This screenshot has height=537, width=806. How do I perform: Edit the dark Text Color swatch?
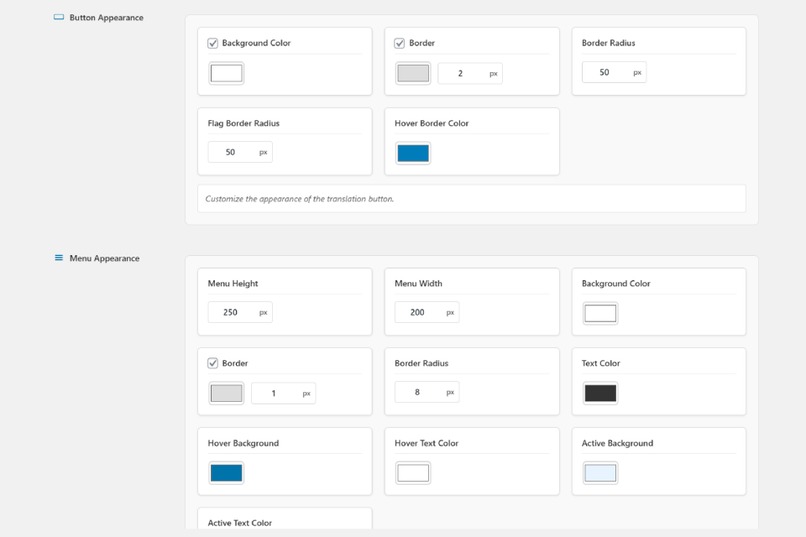point(600,393)
